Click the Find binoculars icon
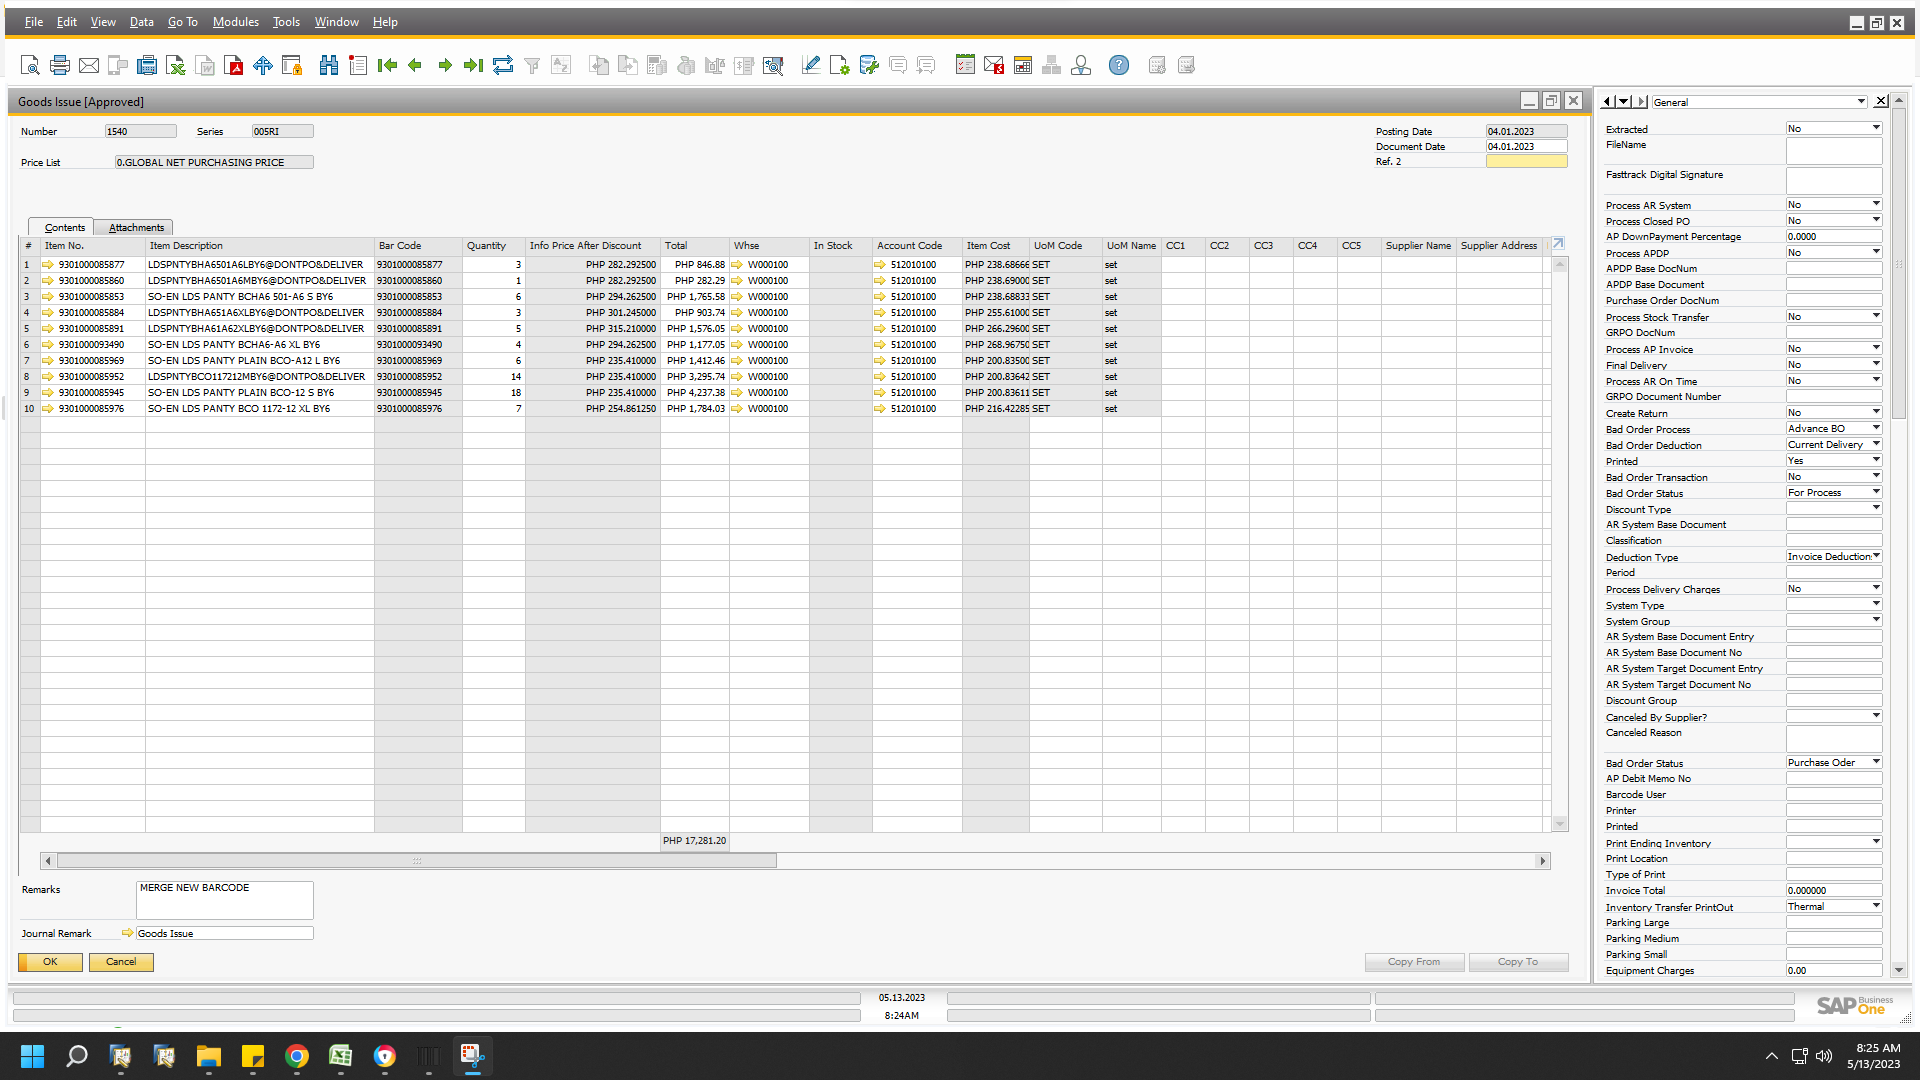 click(x=329, y=66)
